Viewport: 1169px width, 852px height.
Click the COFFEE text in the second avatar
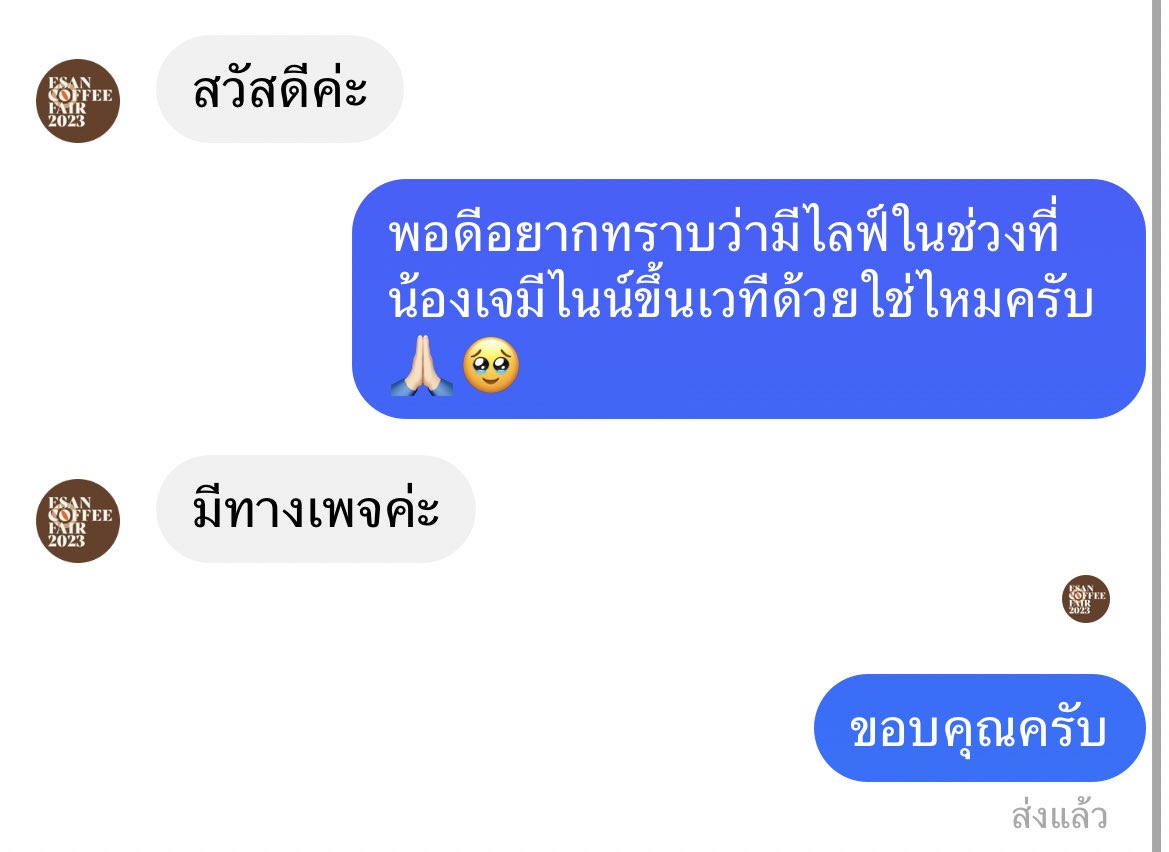coord(81,515)
